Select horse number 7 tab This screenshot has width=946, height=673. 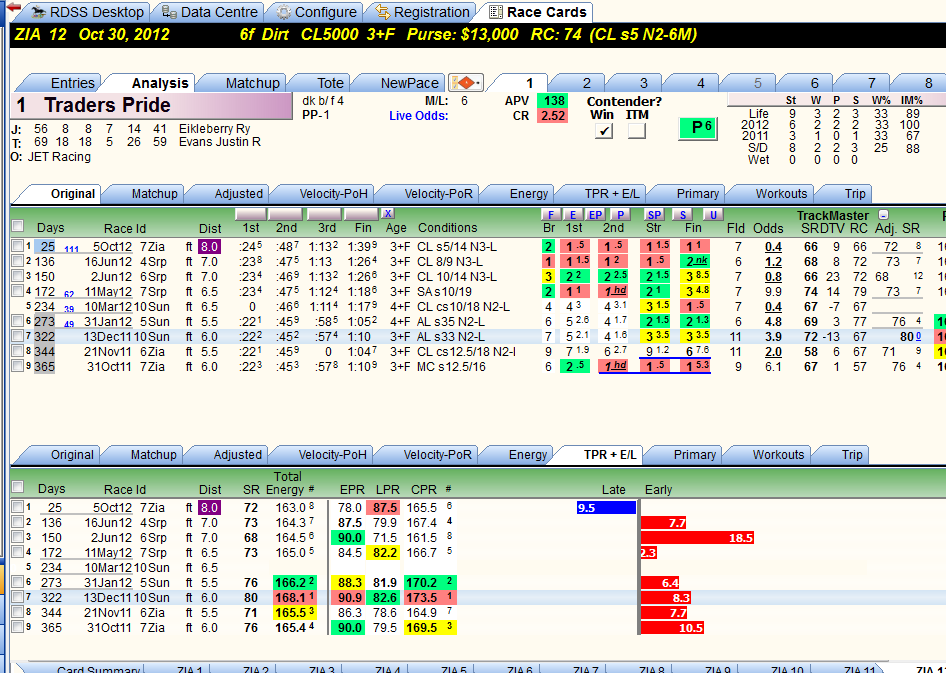871,83
